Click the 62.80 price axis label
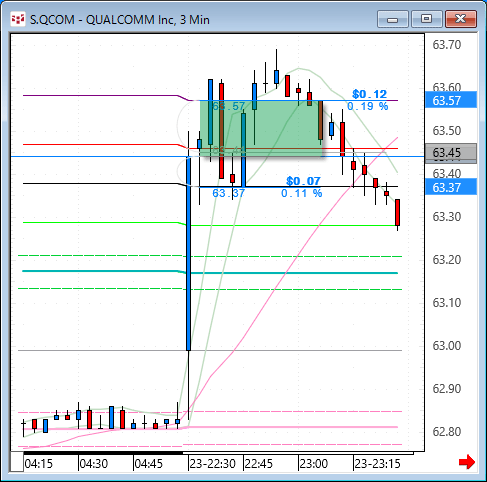This screenshot has width=487, height=482. coord(447,432)
